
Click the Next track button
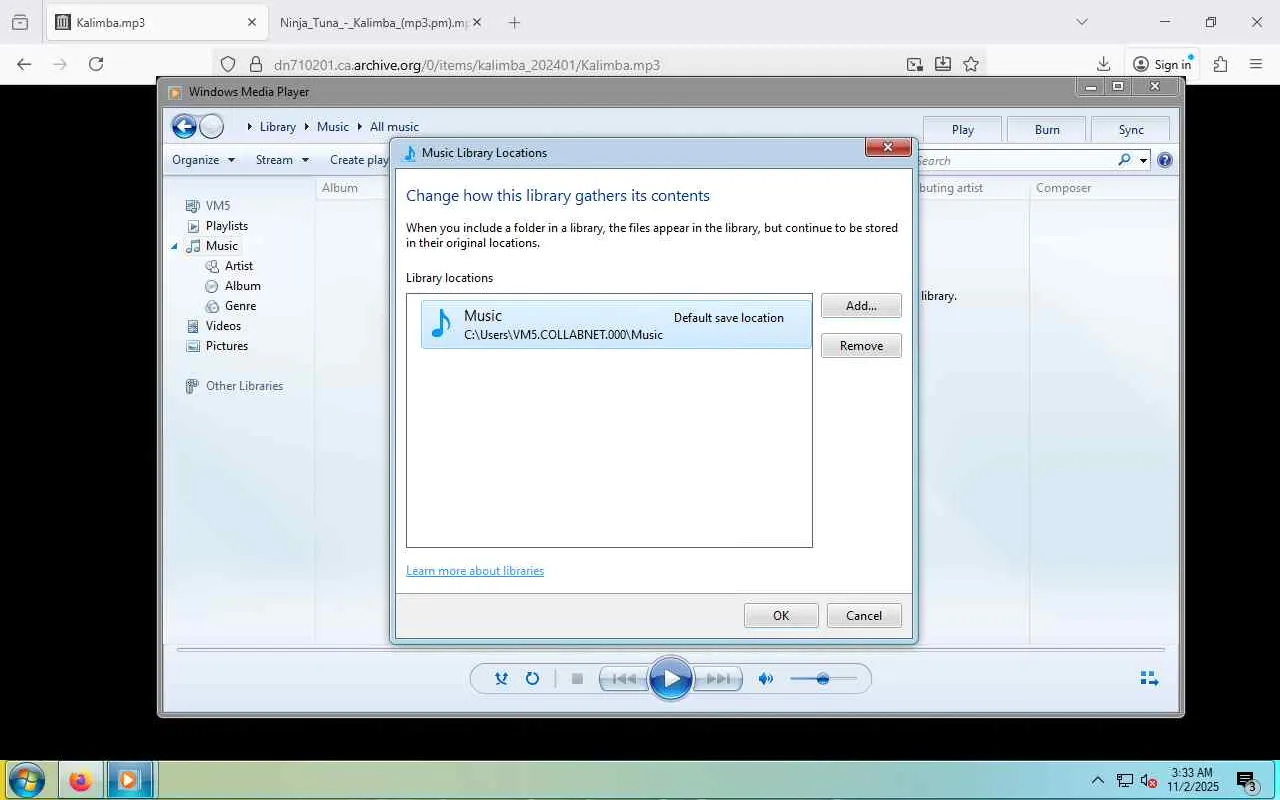coord(718,679)
